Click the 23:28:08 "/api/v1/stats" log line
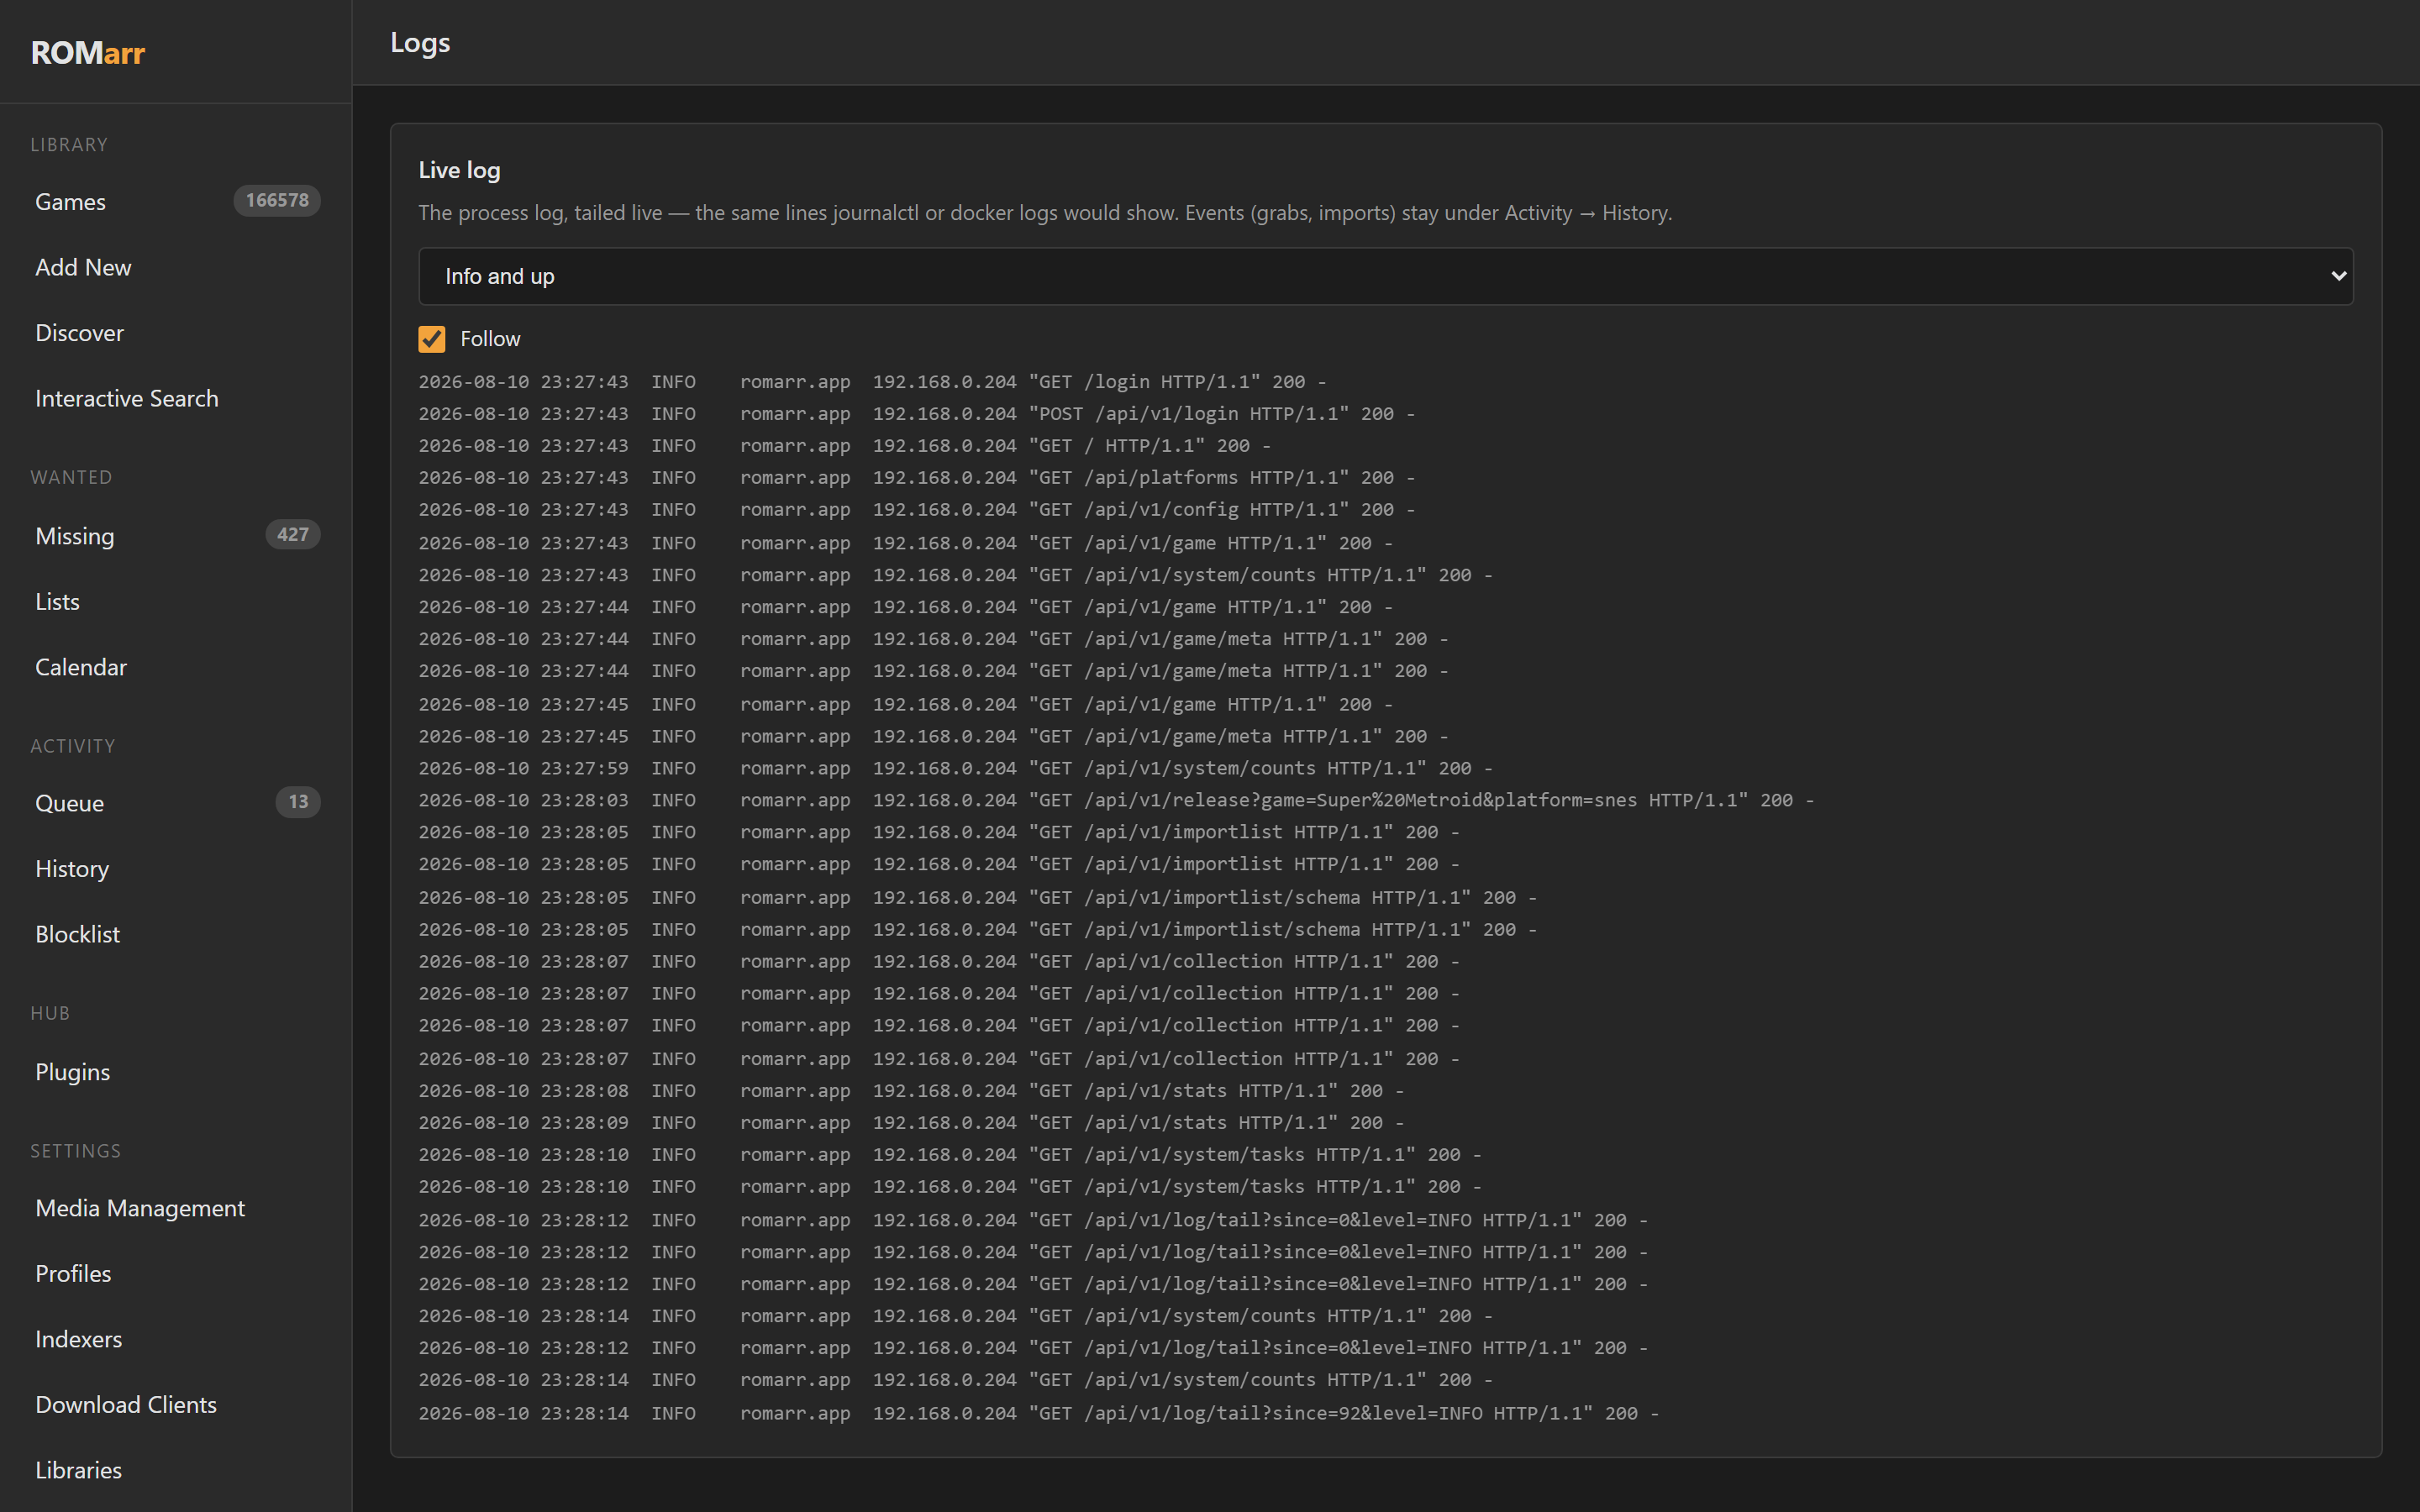 (x=911, y=1091)
